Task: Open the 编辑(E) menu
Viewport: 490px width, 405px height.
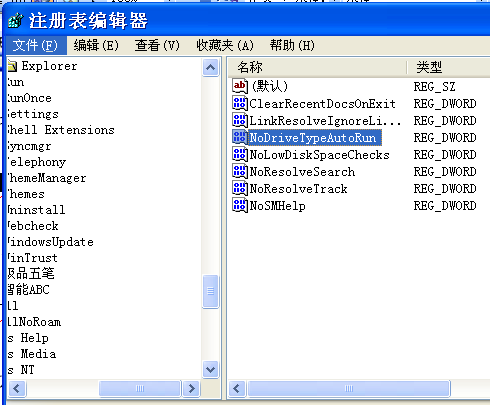Action: tap(96, 45)
